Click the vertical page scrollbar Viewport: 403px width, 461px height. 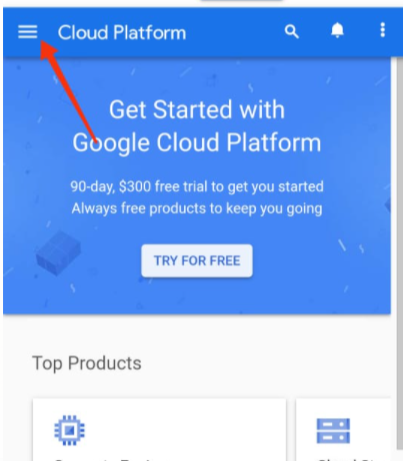click(399, 253)
